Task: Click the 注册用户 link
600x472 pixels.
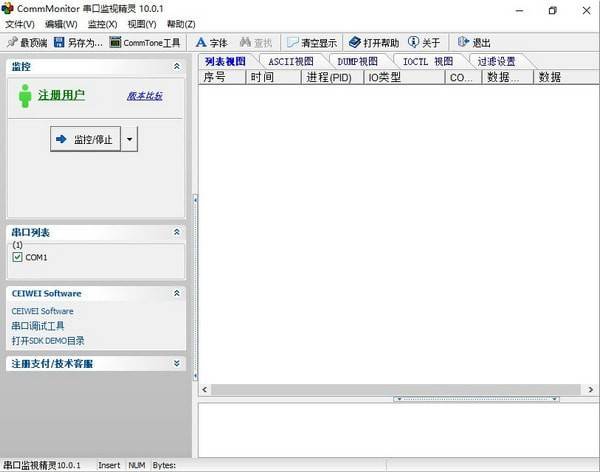Action: tap(61, 95)
